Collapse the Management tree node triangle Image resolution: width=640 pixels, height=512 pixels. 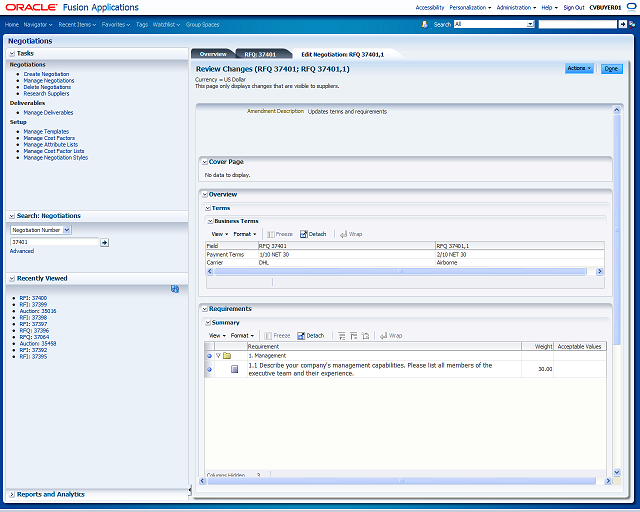(x=218, y=356)
